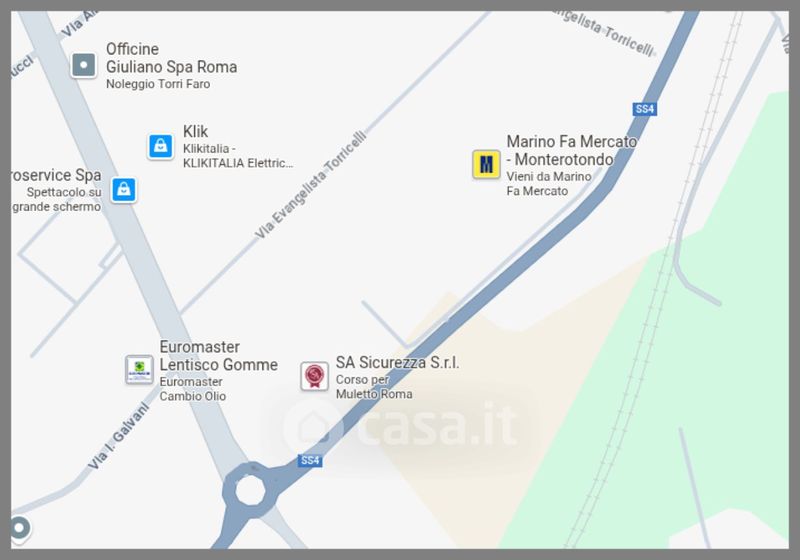Click the circular location pin at bottom-left corner
The width and height of the screenshot is (800, 560).
click(19, 528)
